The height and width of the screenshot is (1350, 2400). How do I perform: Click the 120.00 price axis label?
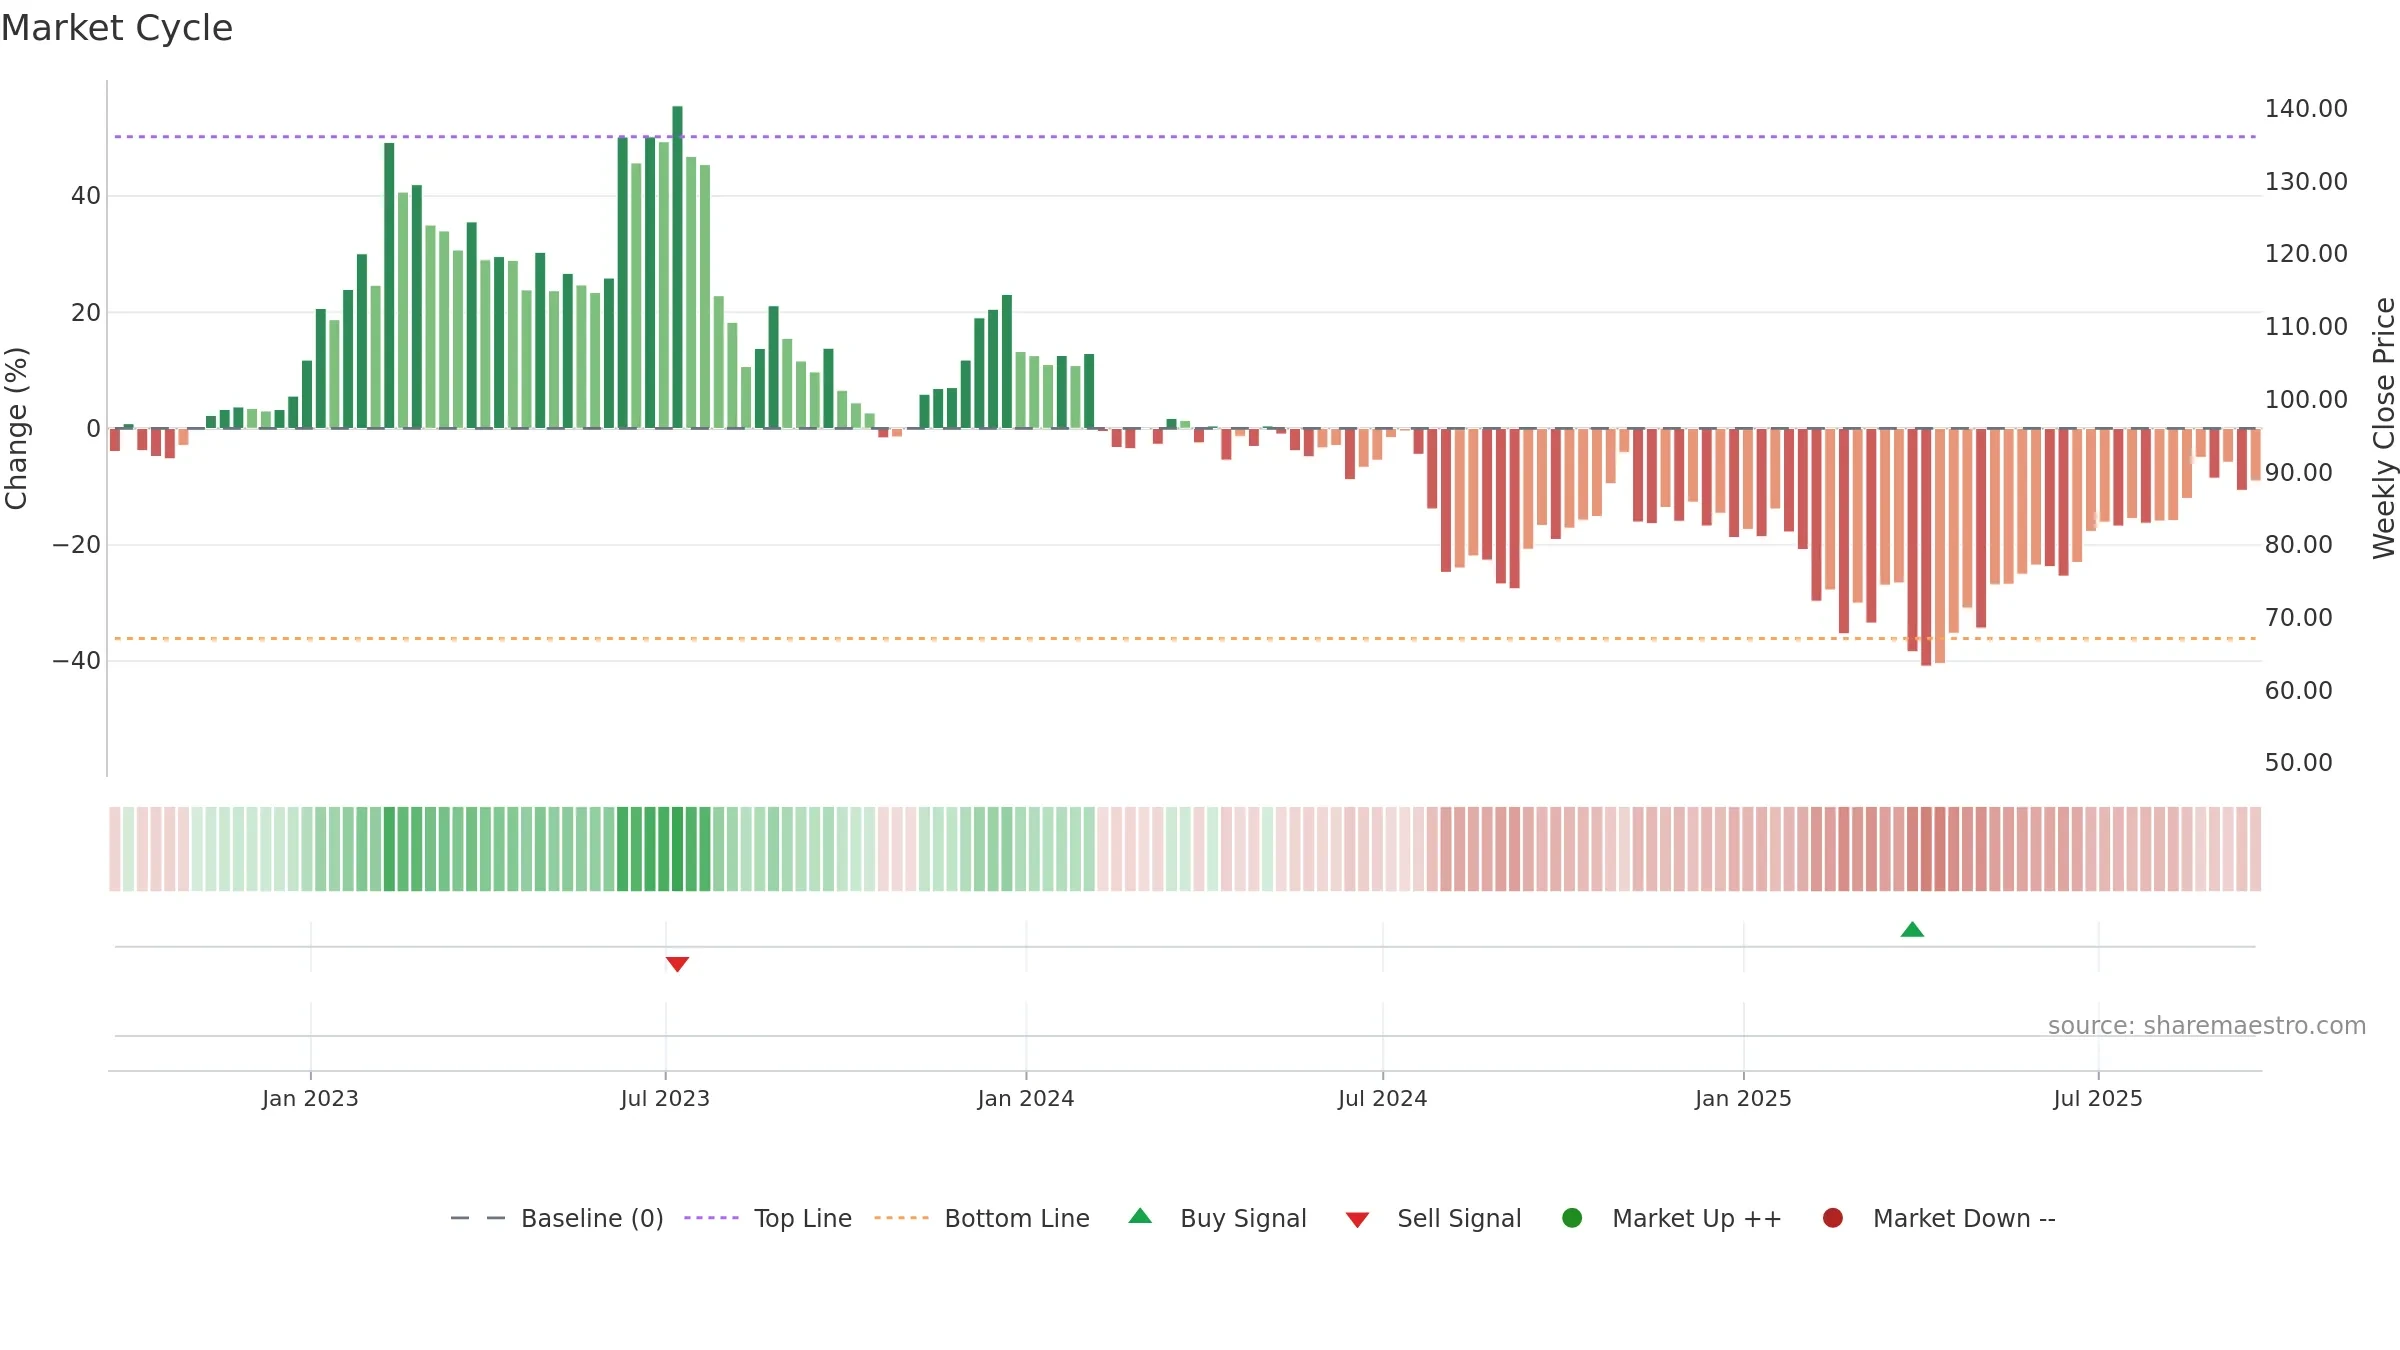pos(2306,253)
